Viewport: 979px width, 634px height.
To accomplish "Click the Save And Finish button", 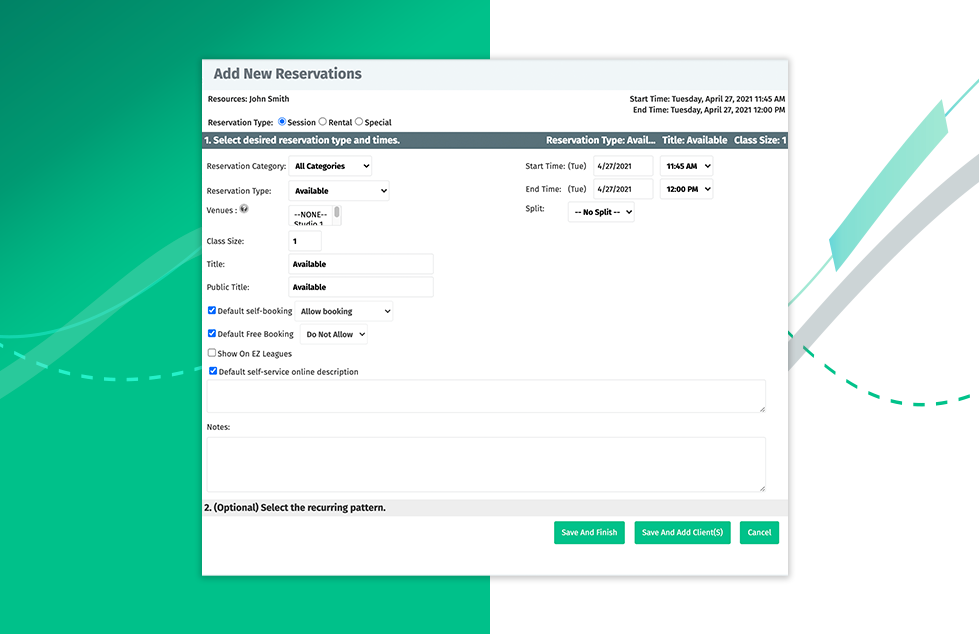I will (x=590, y=532).
